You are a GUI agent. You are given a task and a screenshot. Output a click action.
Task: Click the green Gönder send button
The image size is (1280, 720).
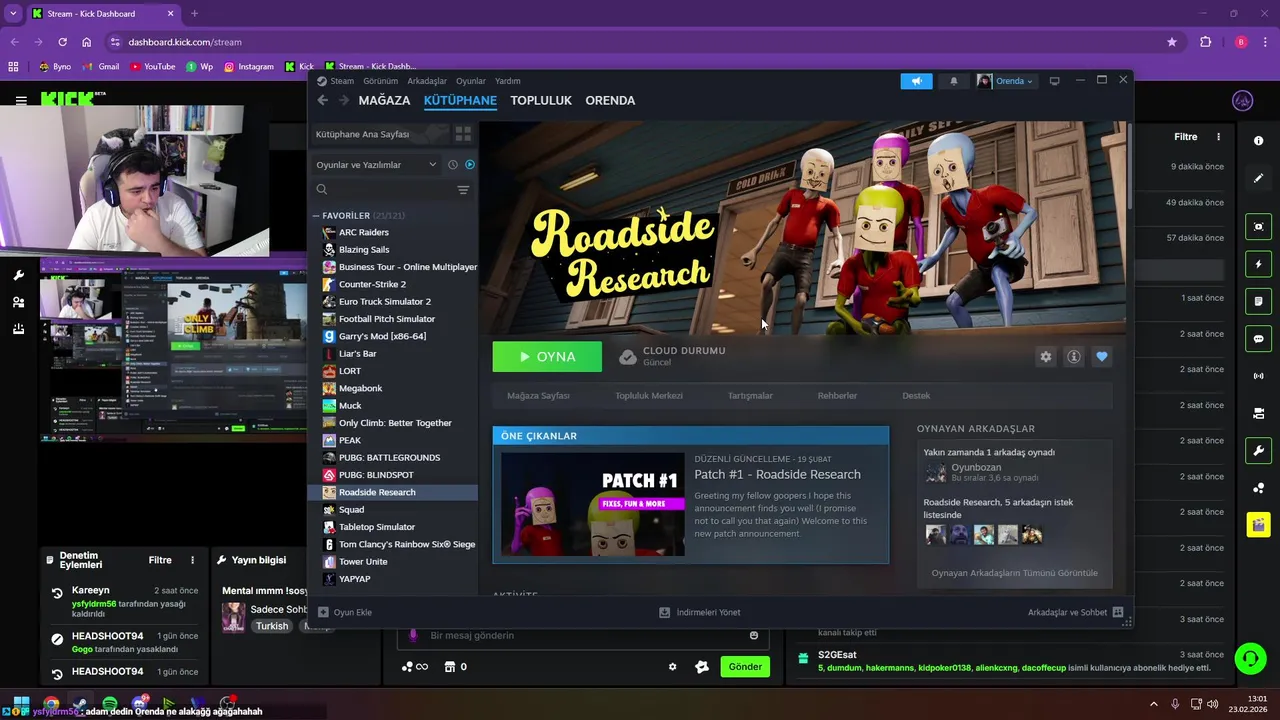tap(745, 667)
